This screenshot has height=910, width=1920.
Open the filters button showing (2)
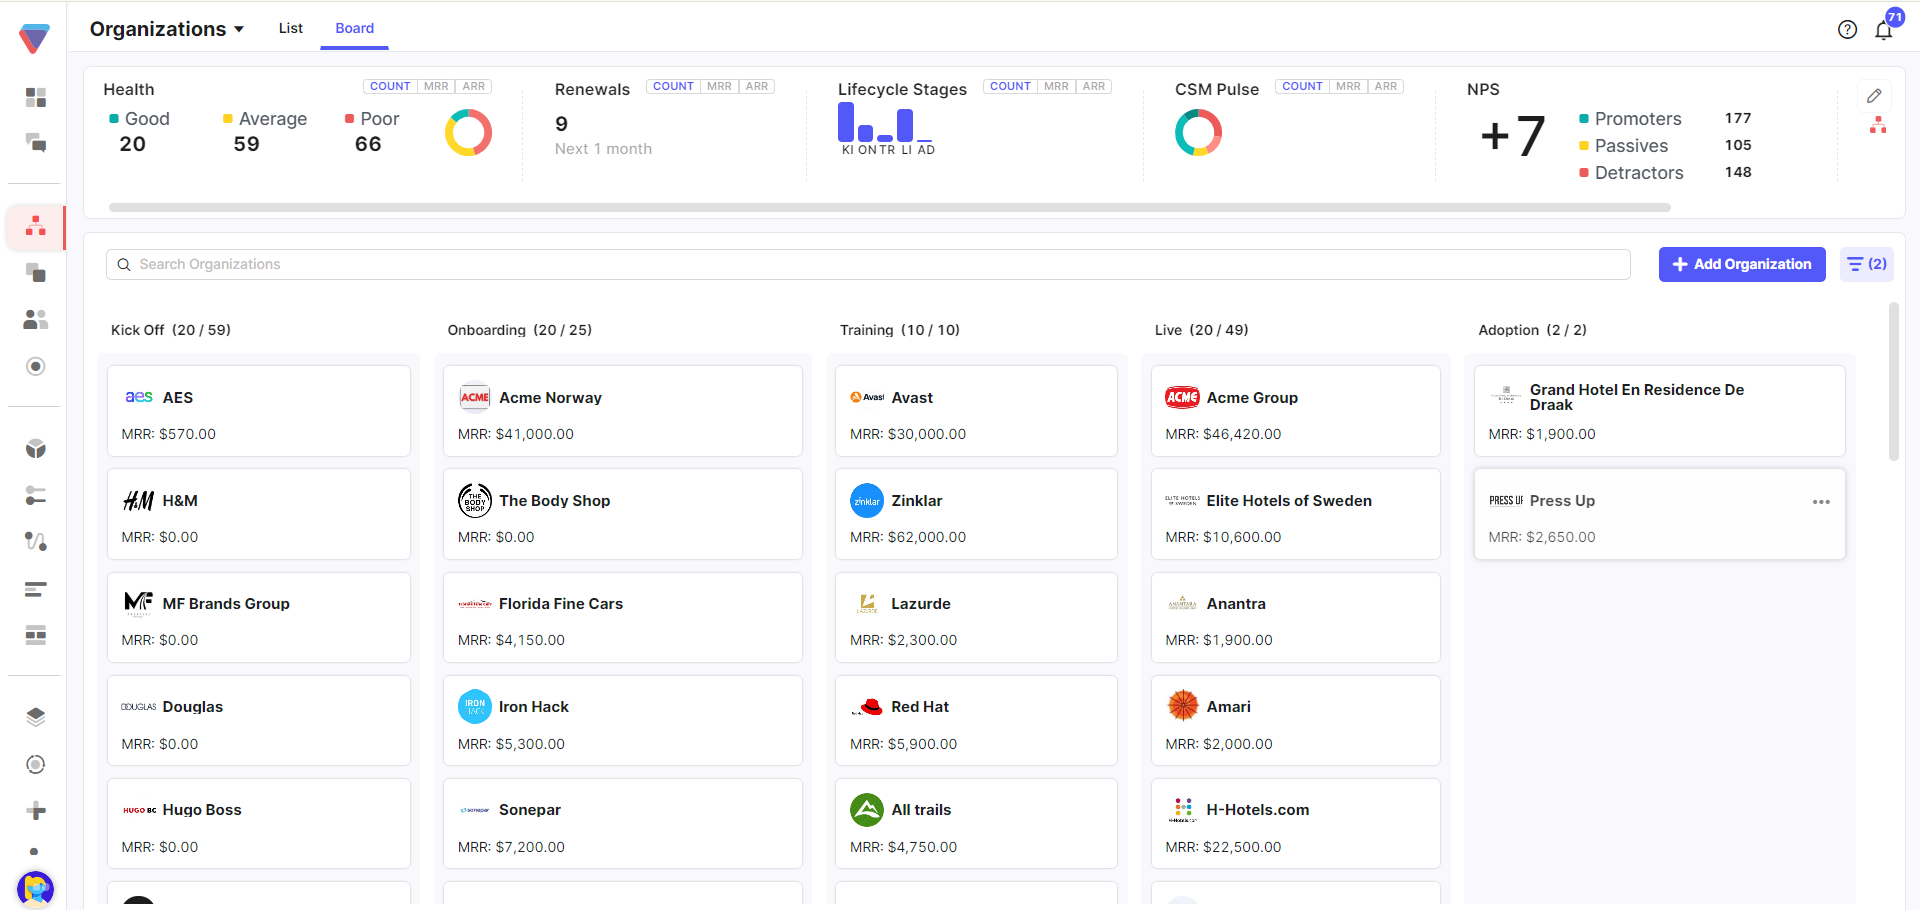1866,264
